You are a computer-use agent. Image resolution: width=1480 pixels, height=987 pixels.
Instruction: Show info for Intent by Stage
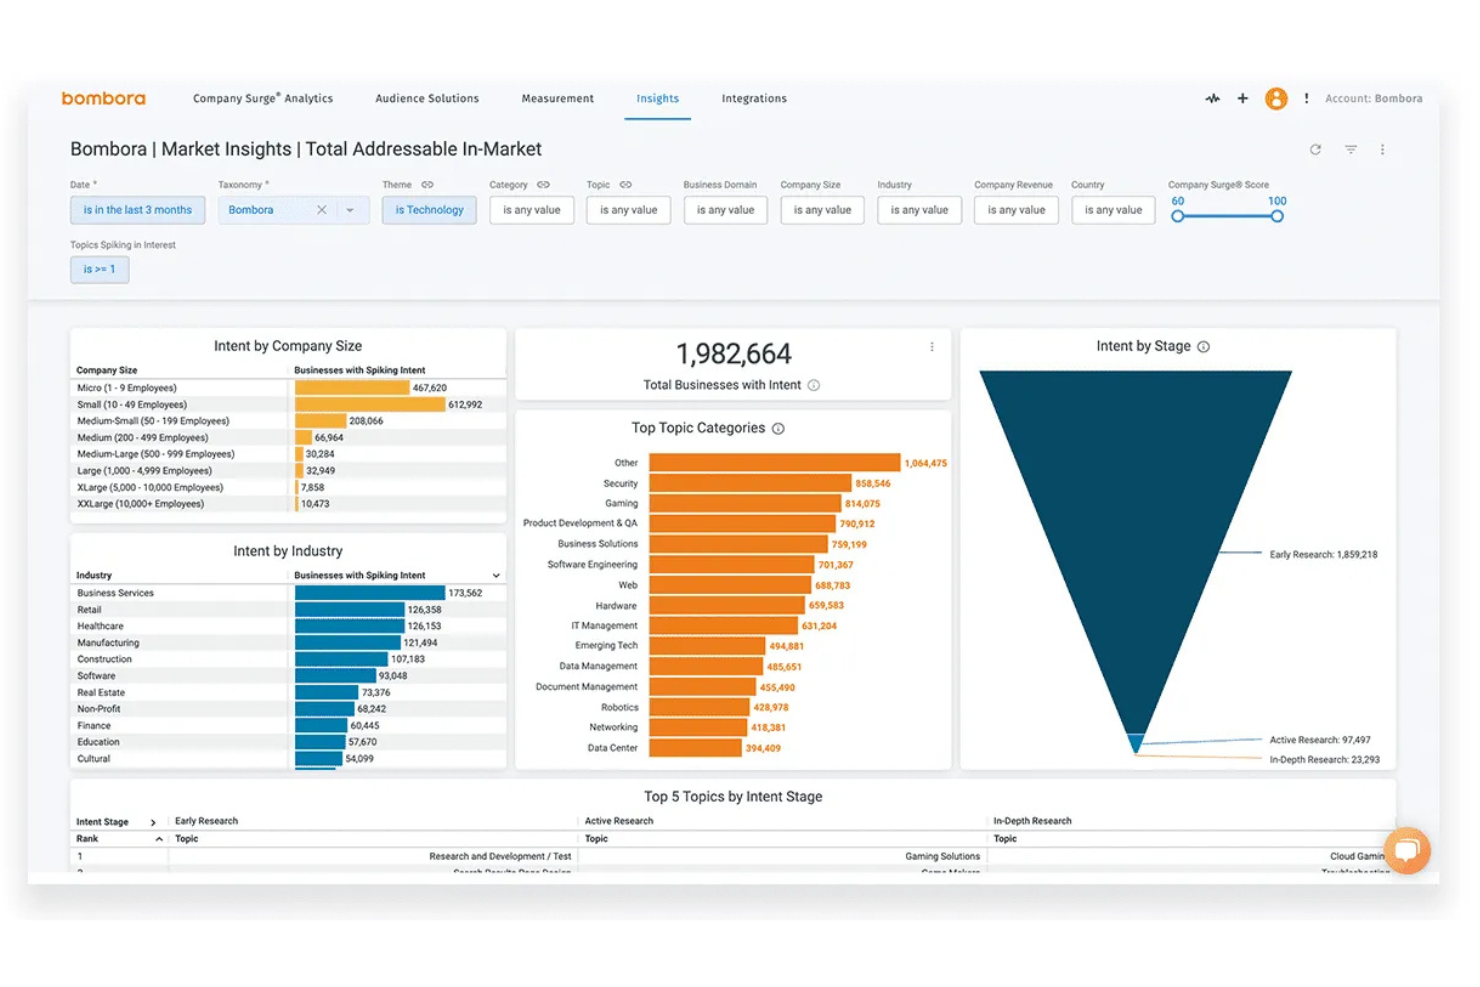(x=1203, y=346)
